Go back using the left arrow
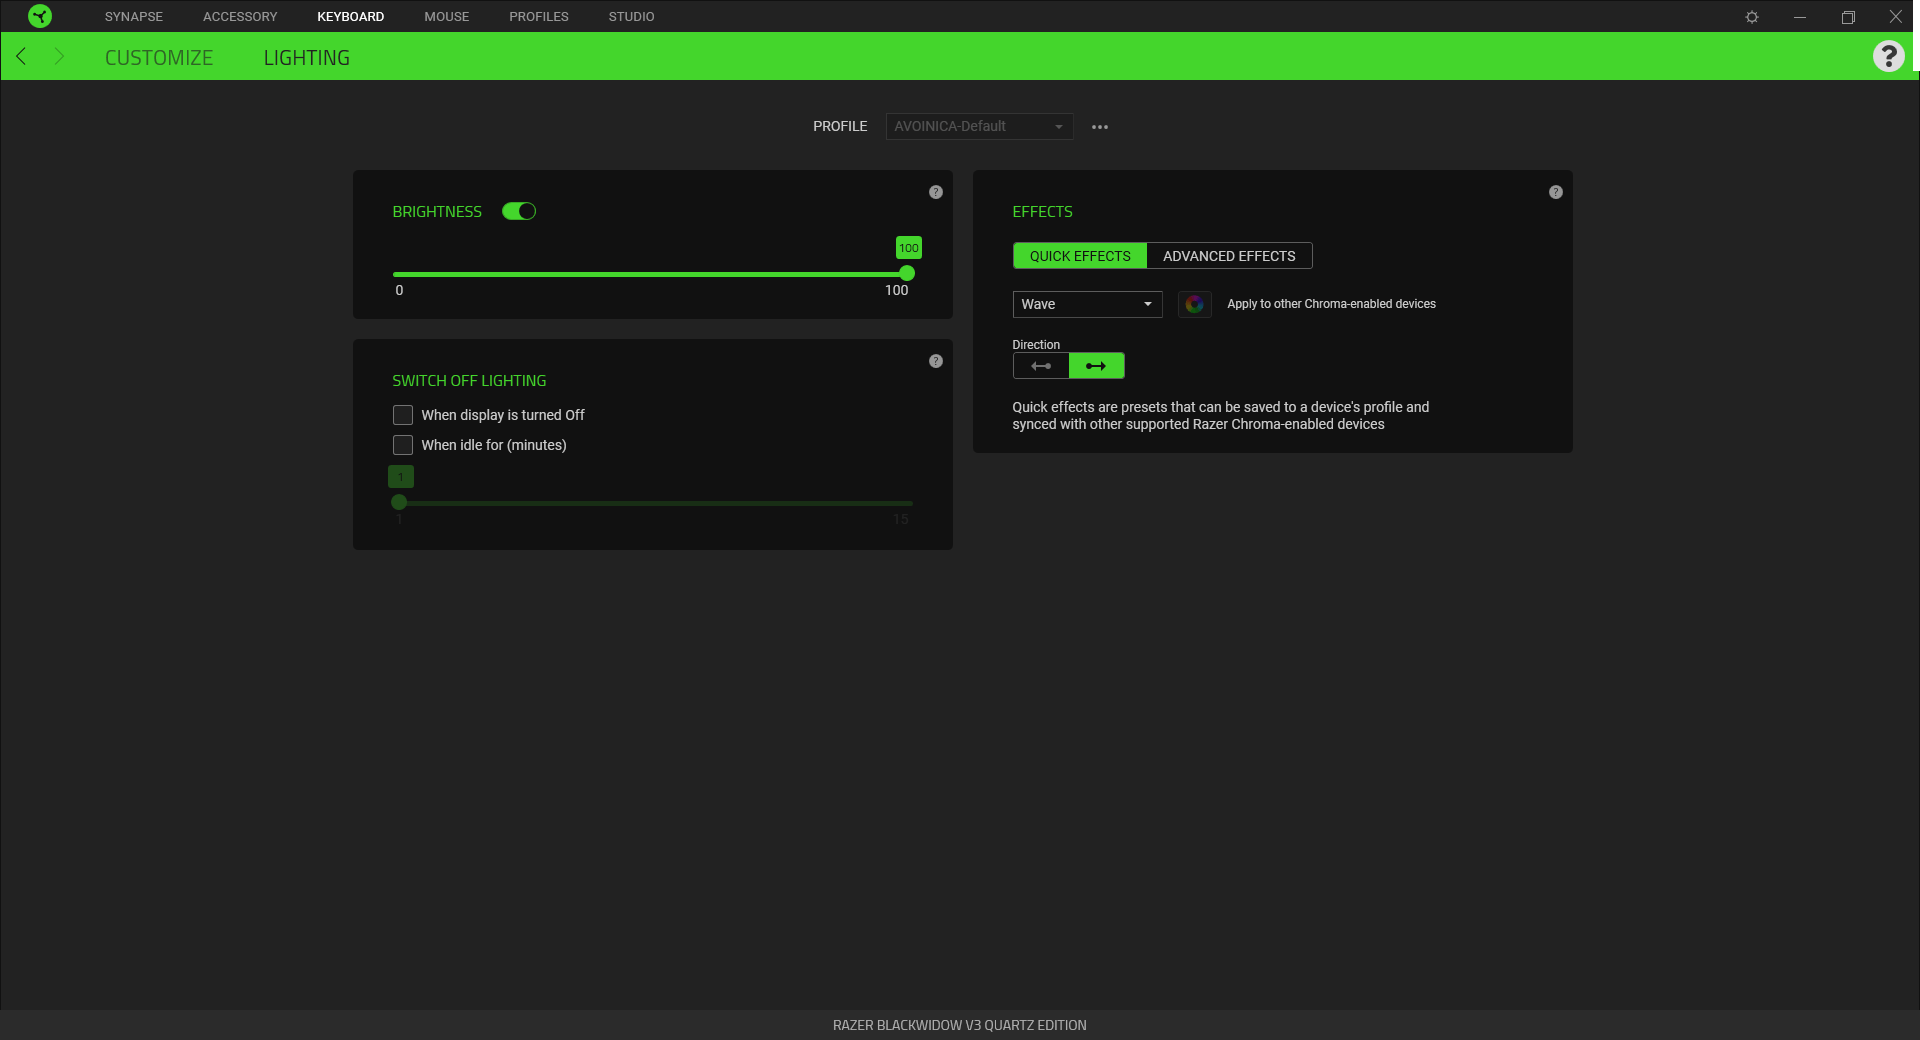The image size is (1920, 1040). click(21, 57)
